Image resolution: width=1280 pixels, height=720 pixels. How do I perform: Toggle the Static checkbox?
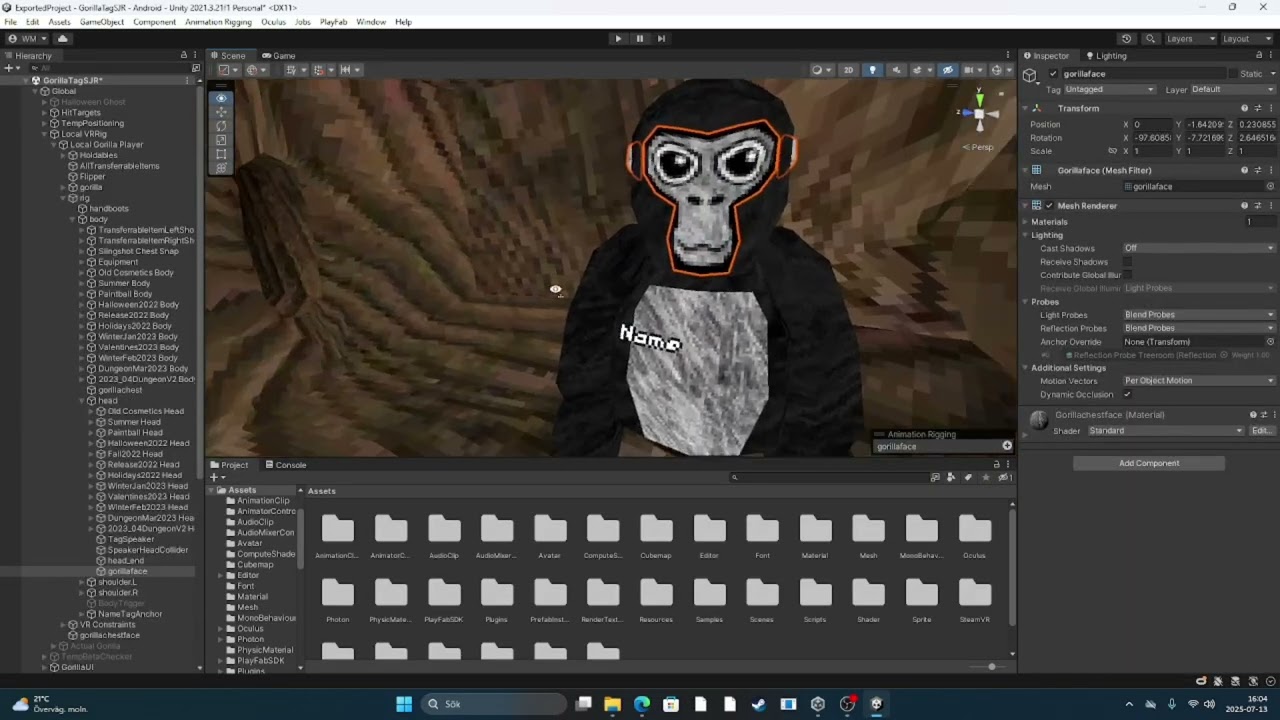pyautogui.click(x=1233, y=74)
